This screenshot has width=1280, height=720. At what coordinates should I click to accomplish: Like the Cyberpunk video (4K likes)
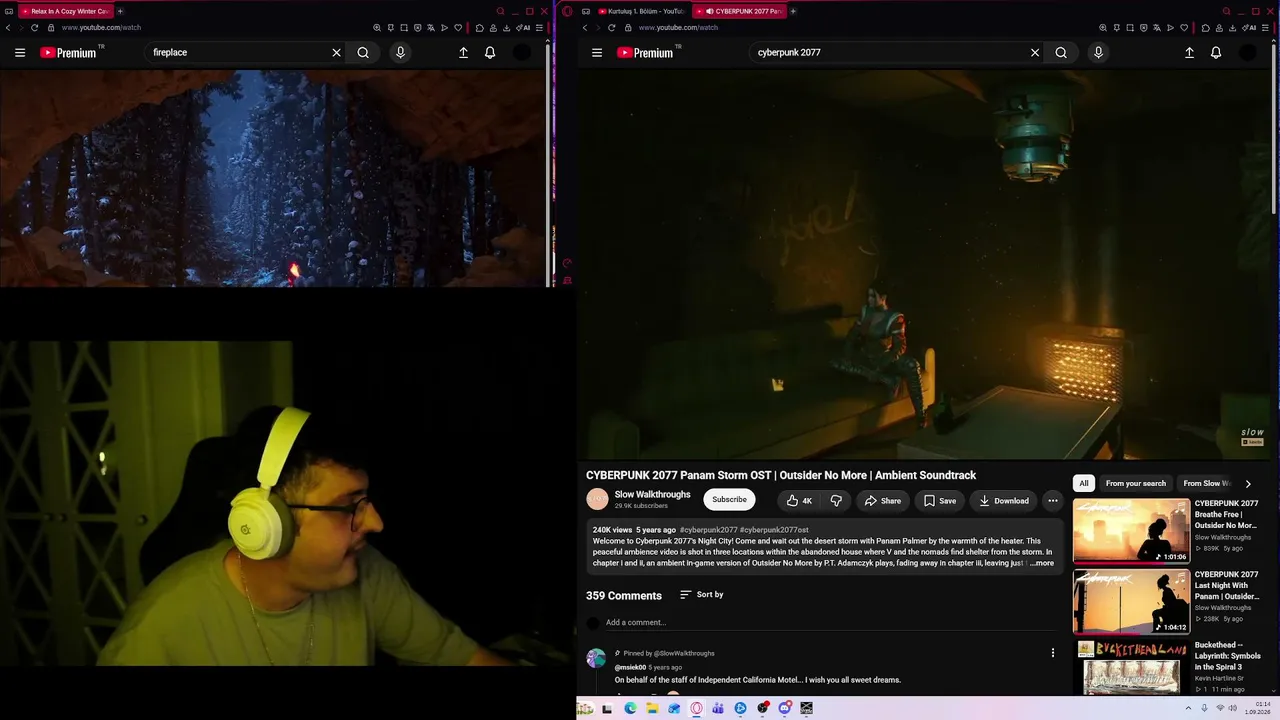[x=799, y=501]
